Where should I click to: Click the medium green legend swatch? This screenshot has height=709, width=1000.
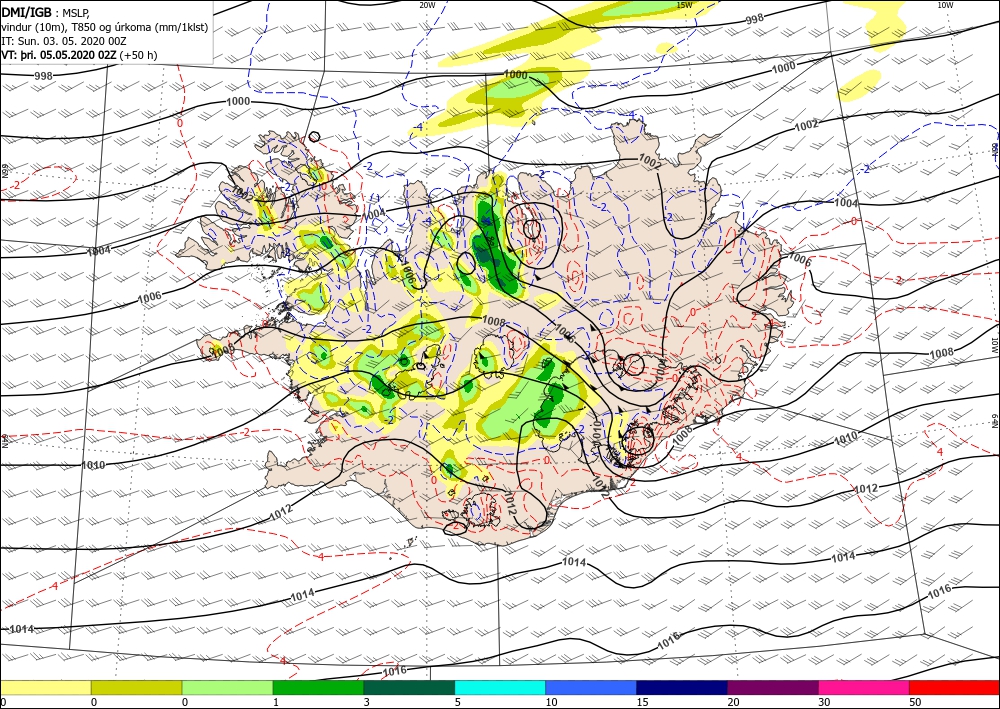click(x=318, y=687)
